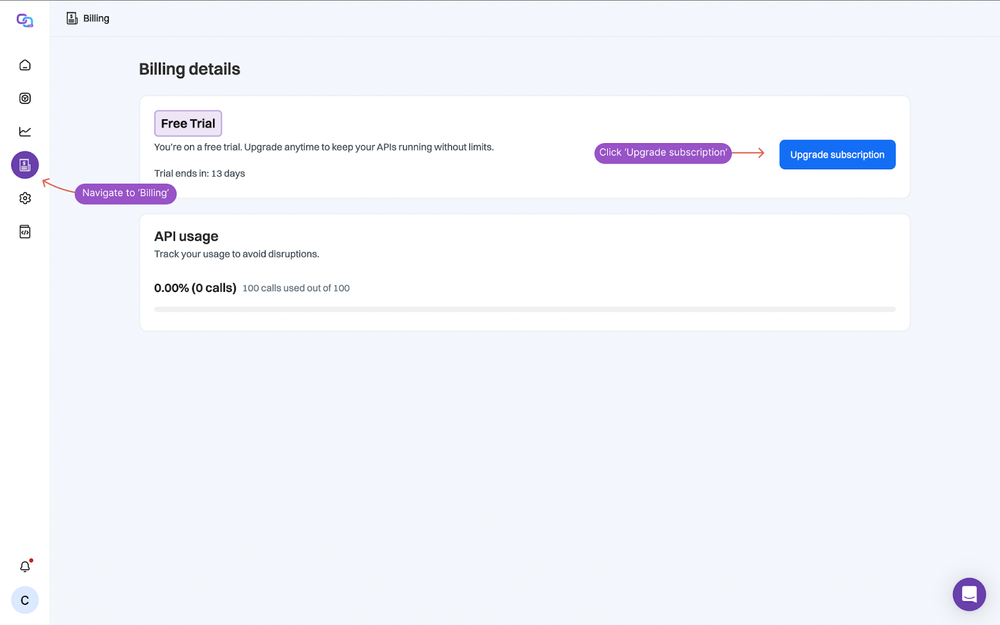The height and width of the screenshot is (625, 1000).
Task: Select the Instagram accounts icon in sidebar
Action: point(24,97)
